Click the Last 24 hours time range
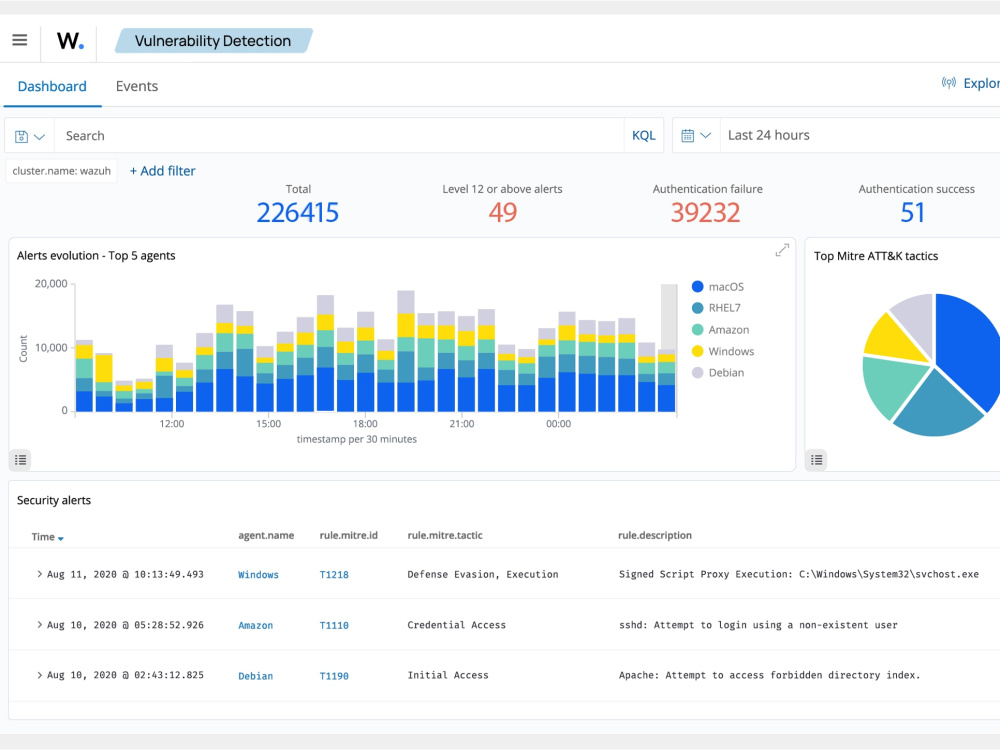Viewport: 1000px width, 750px height. pos(768,135)
